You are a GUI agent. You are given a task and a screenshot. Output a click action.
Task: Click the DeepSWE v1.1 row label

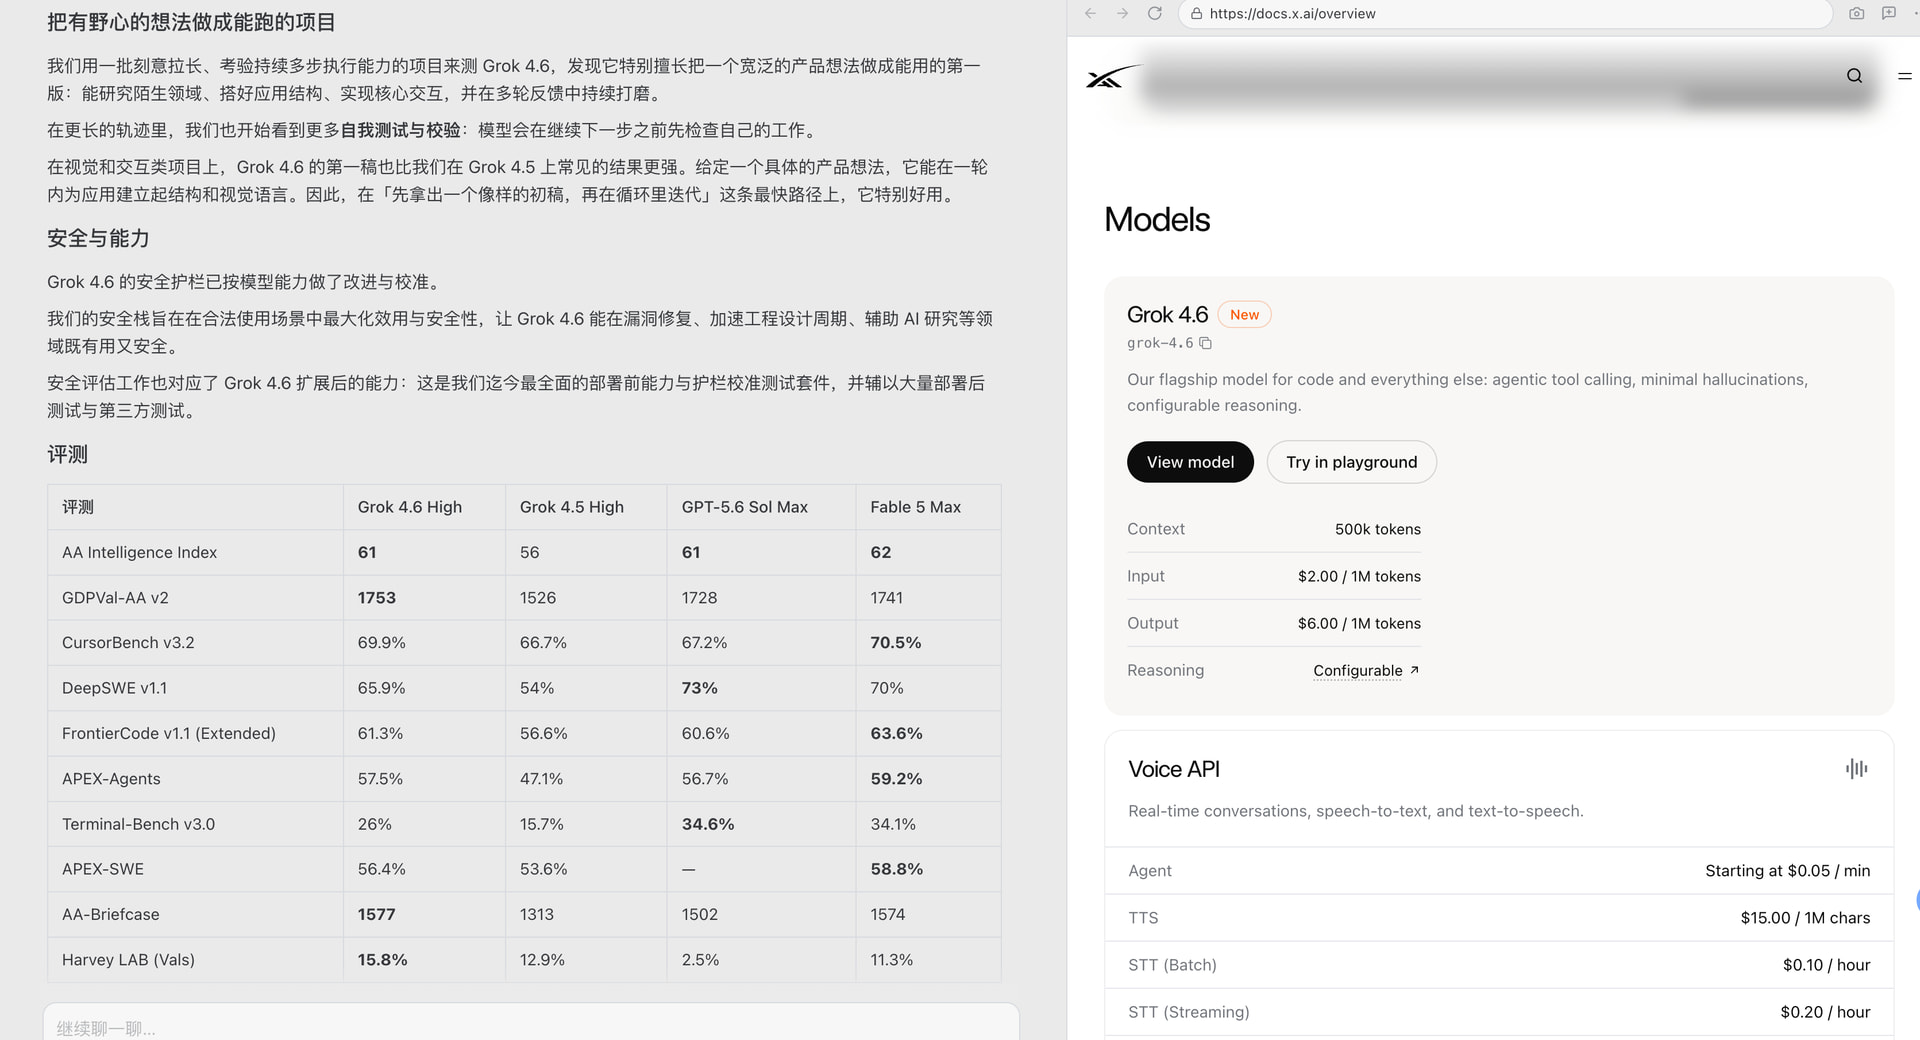114,688
